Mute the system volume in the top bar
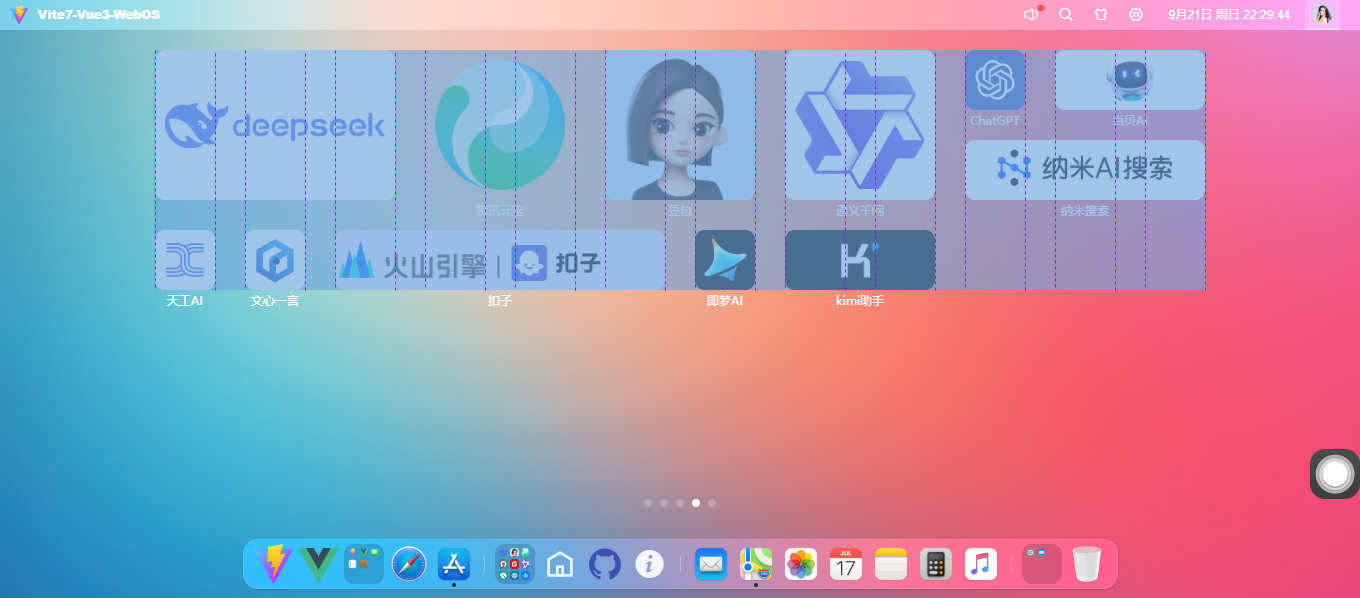The image size is (1360, 598). pyautogui.click(x=1030, y=14)
